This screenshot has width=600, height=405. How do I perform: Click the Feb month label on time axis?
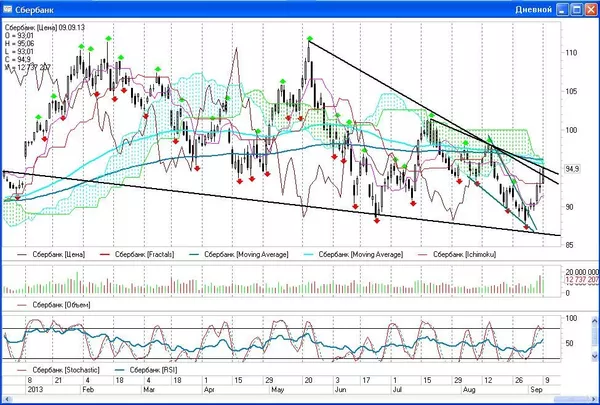click(x=88, y=390)
